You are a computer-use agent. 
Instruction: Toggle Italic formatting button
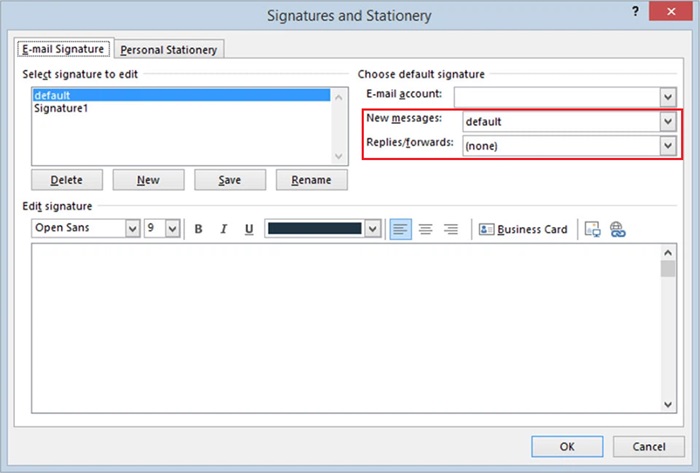pyautogui.click(x=224, y=229)
